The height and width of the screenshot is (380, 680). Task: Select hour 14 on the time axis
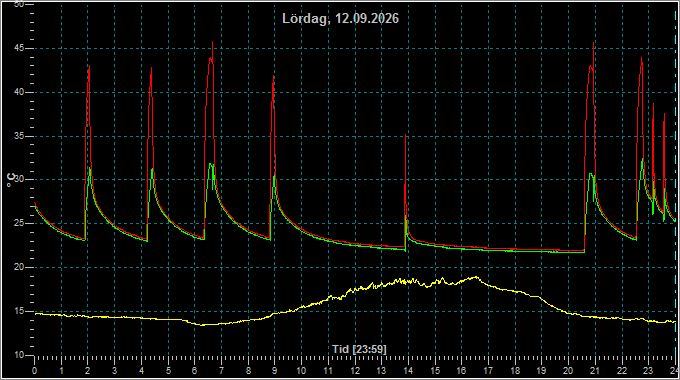point(408,371)
